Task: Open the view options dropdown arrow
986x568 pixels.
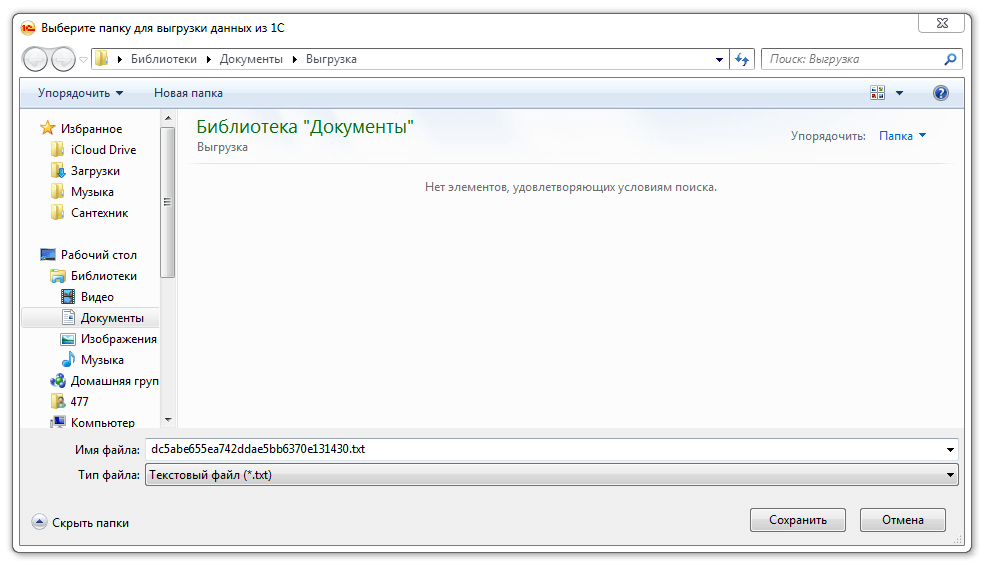Action: tap(899, 93)
